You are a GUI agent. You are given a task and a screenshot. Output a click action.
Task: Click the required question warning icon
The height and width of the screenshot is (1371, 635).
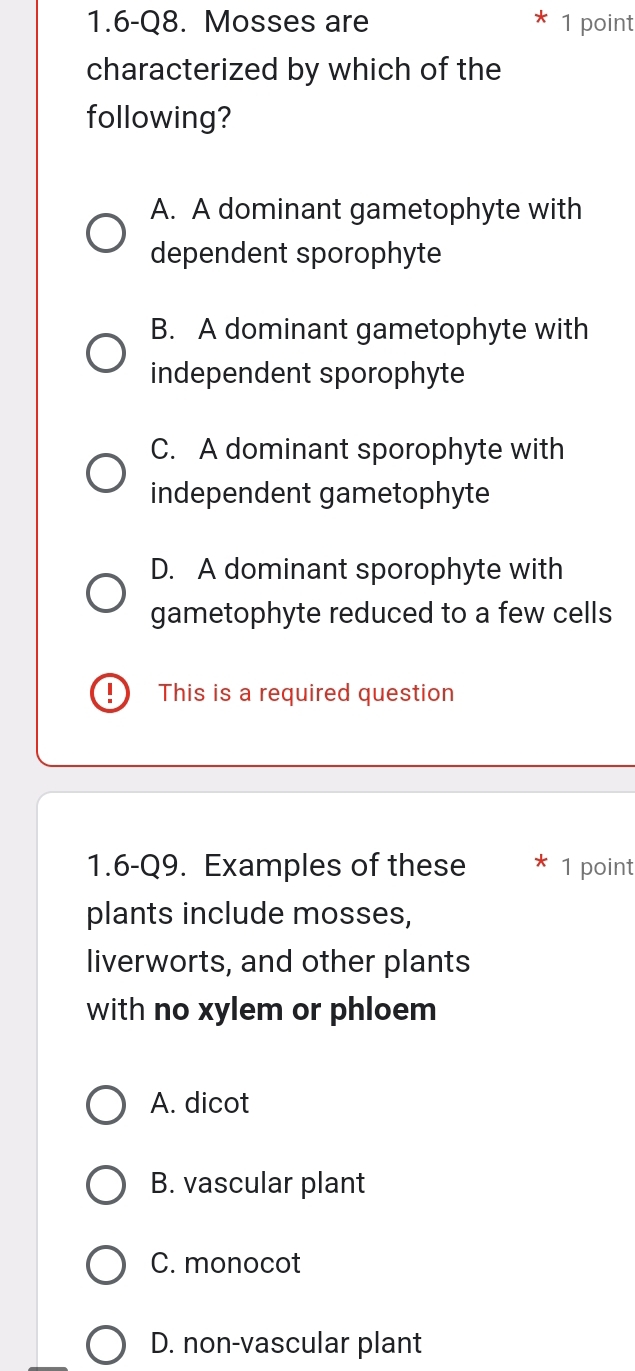pos(109,693)
